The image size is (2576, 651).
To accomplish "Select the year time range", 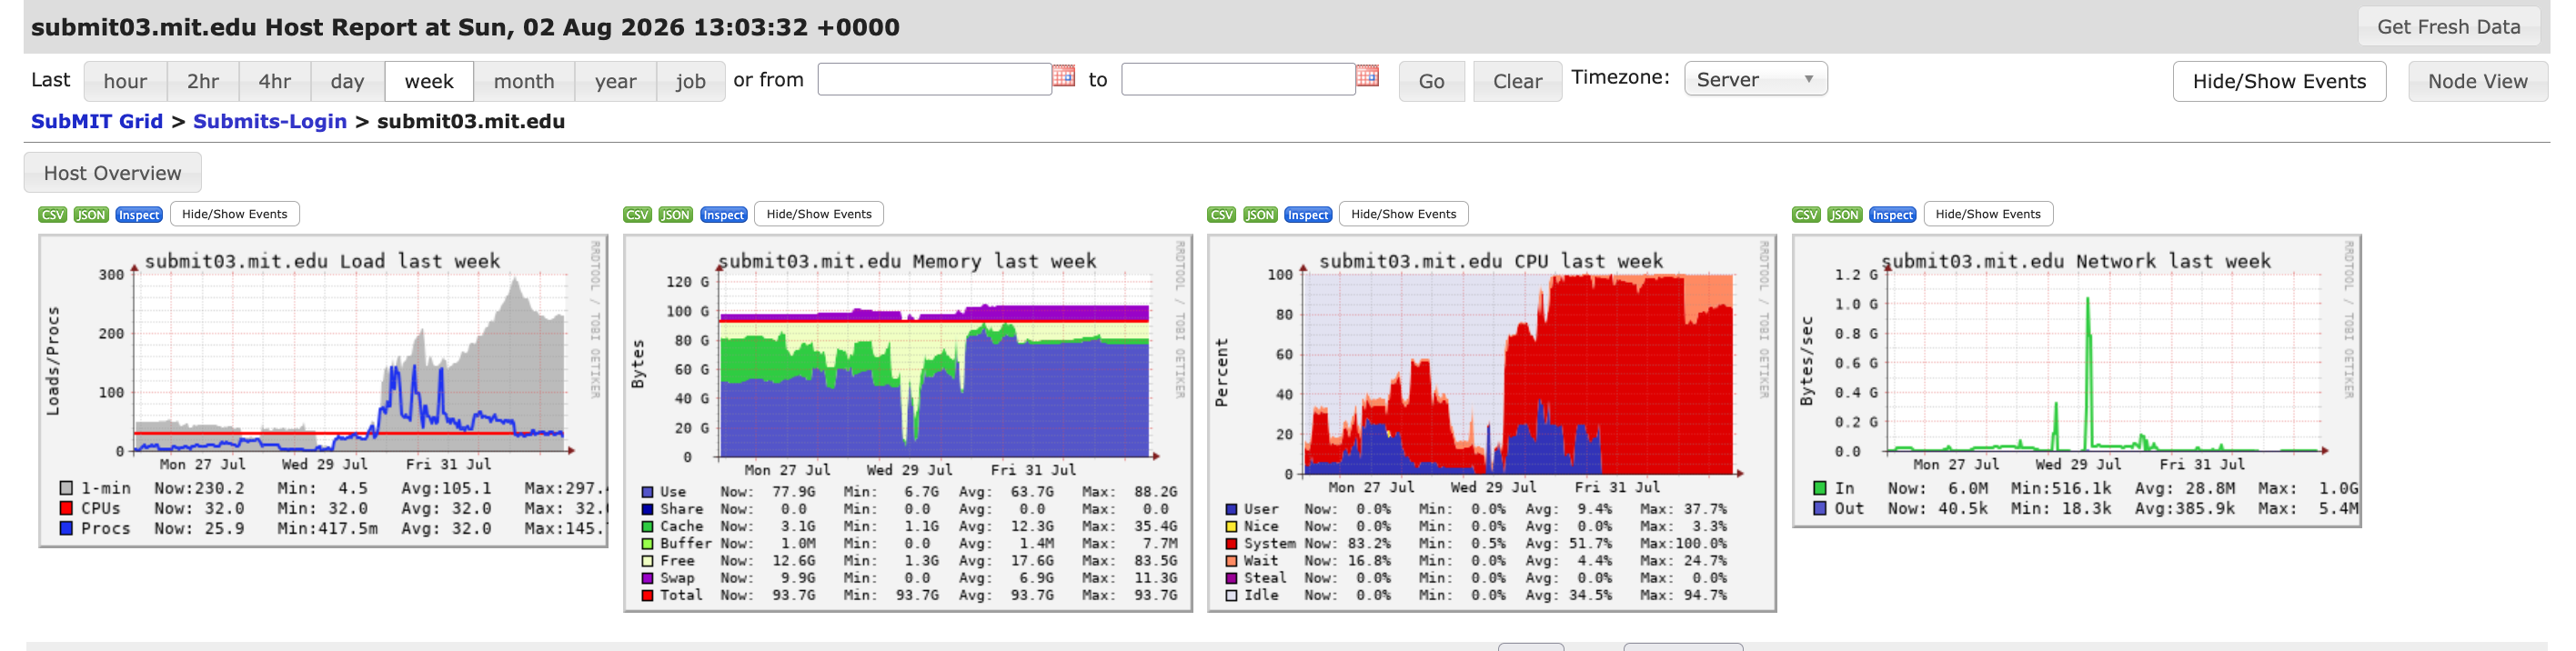I will tap(616, 81).
